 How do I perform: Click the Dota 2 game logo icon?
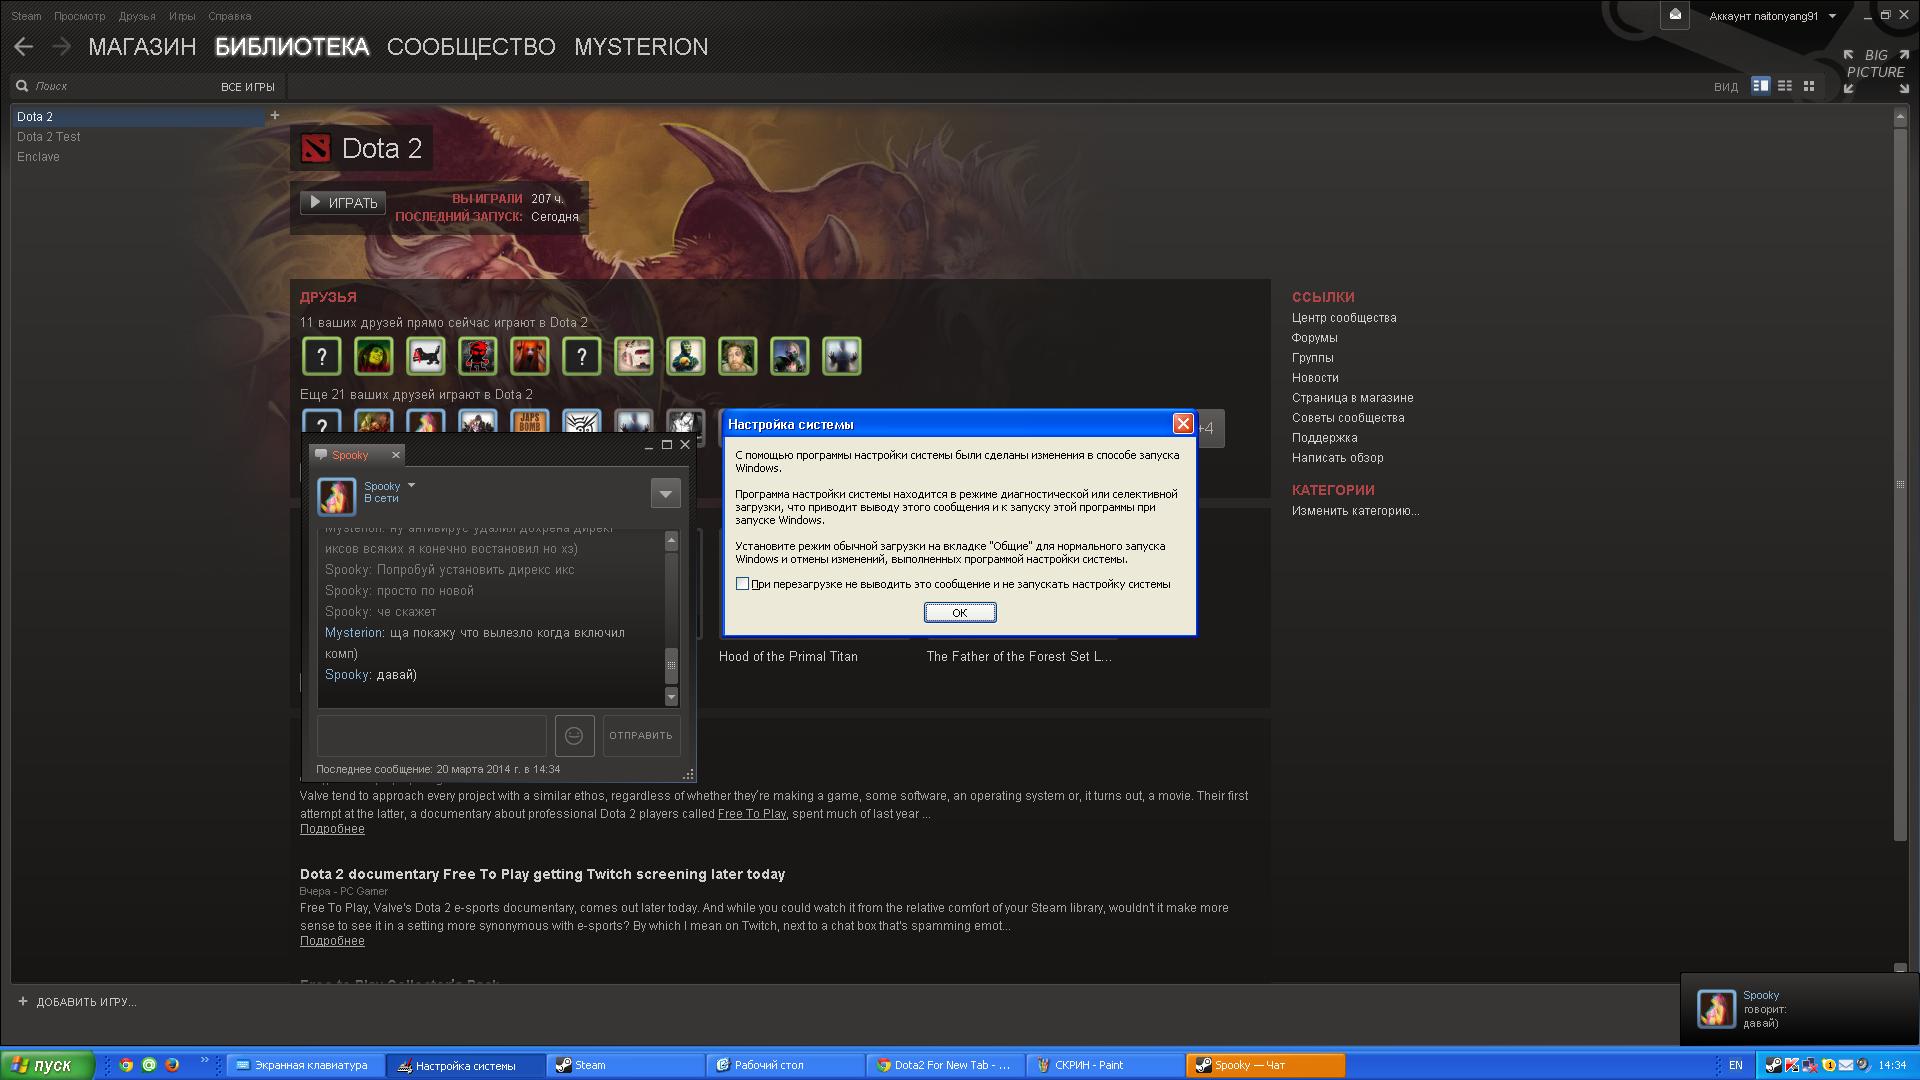click(315, 149)
